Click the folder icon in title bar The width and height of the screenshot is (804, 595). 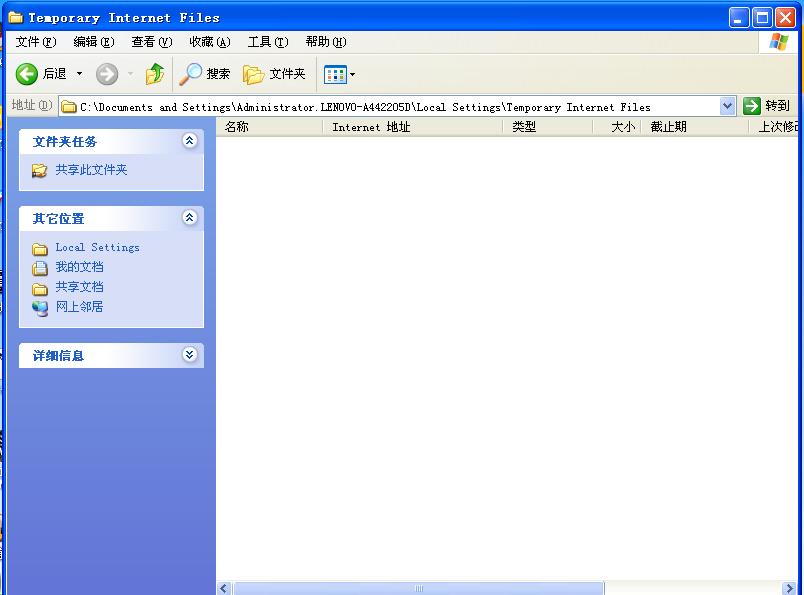16,18
